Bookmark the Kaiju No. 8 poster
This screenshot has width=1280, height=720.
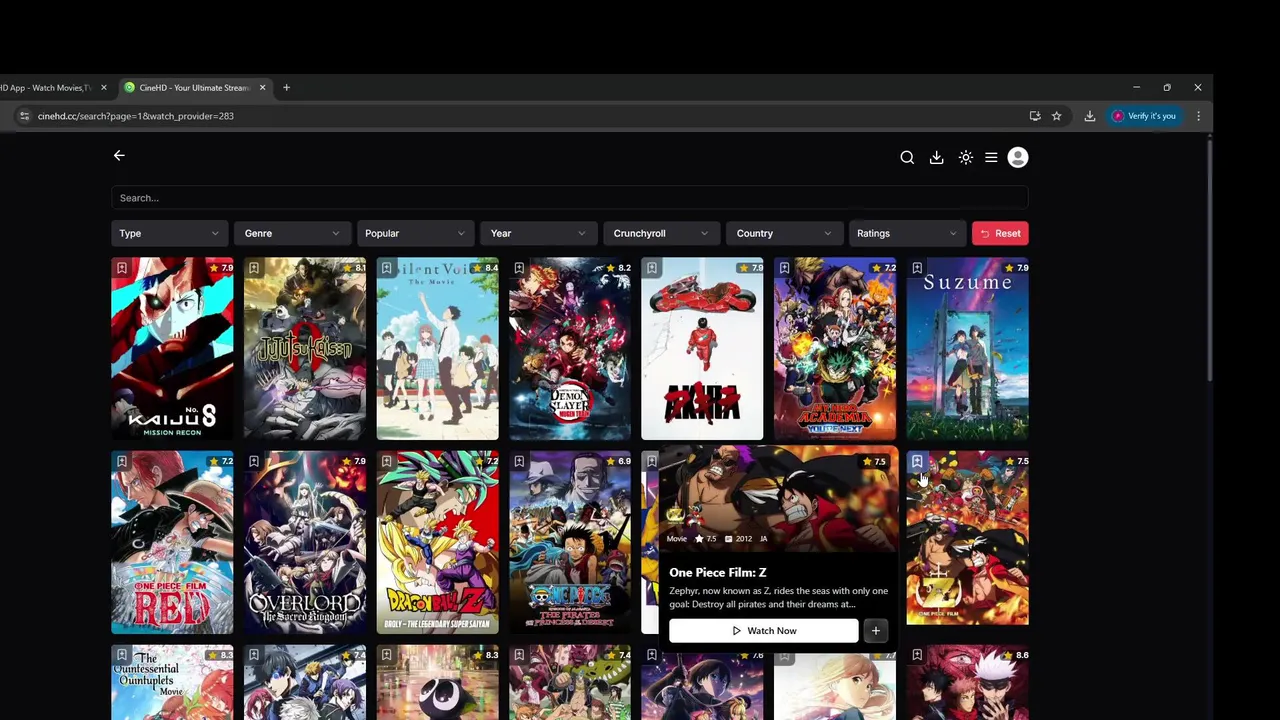[x=122, y=268]
